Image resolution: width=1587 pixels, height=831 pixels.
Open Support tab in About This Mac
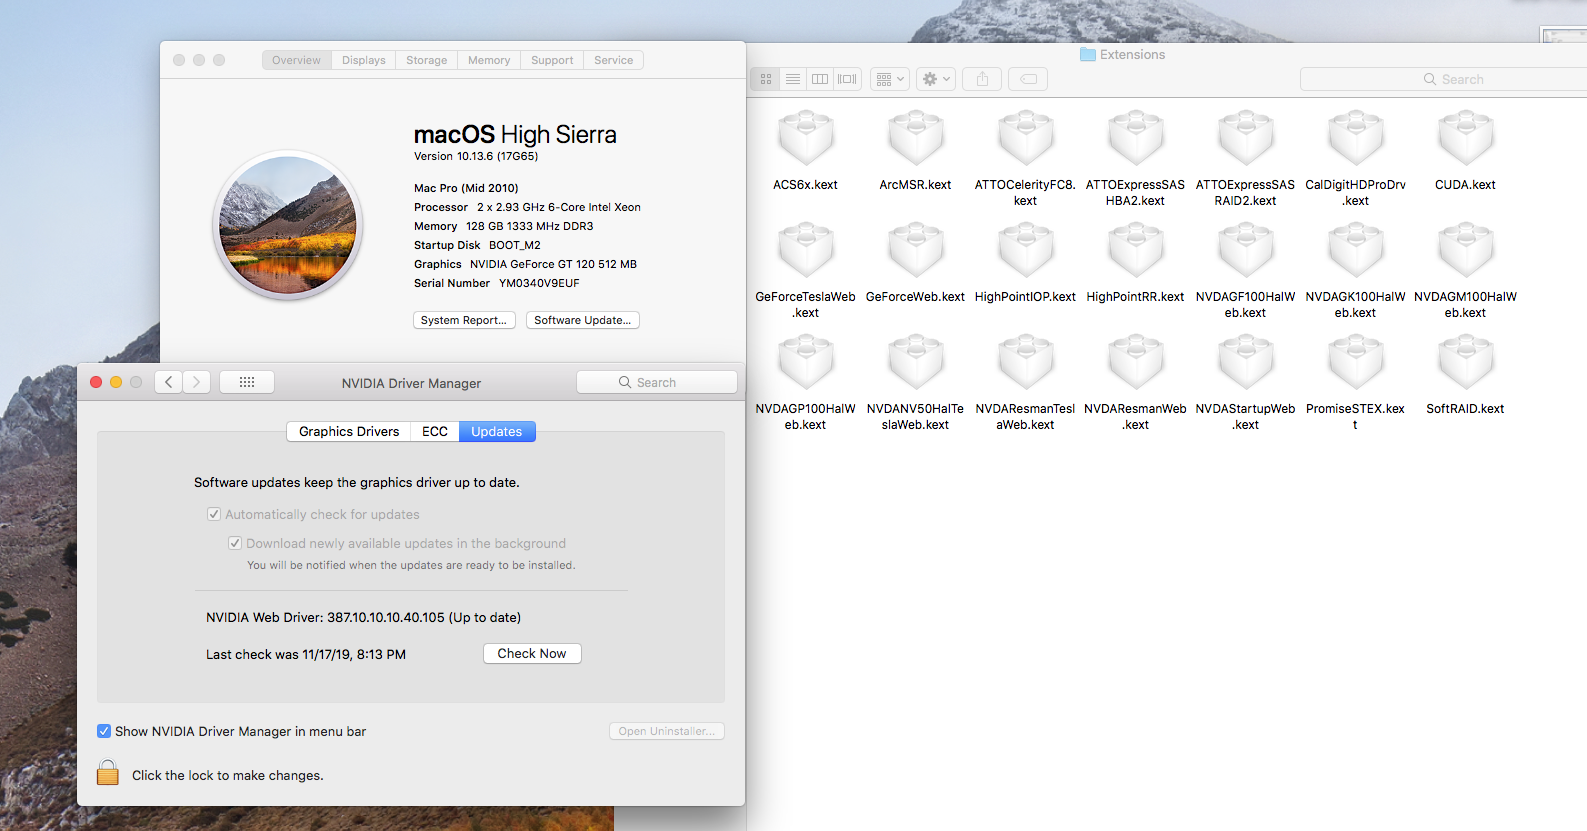(552, 60)
